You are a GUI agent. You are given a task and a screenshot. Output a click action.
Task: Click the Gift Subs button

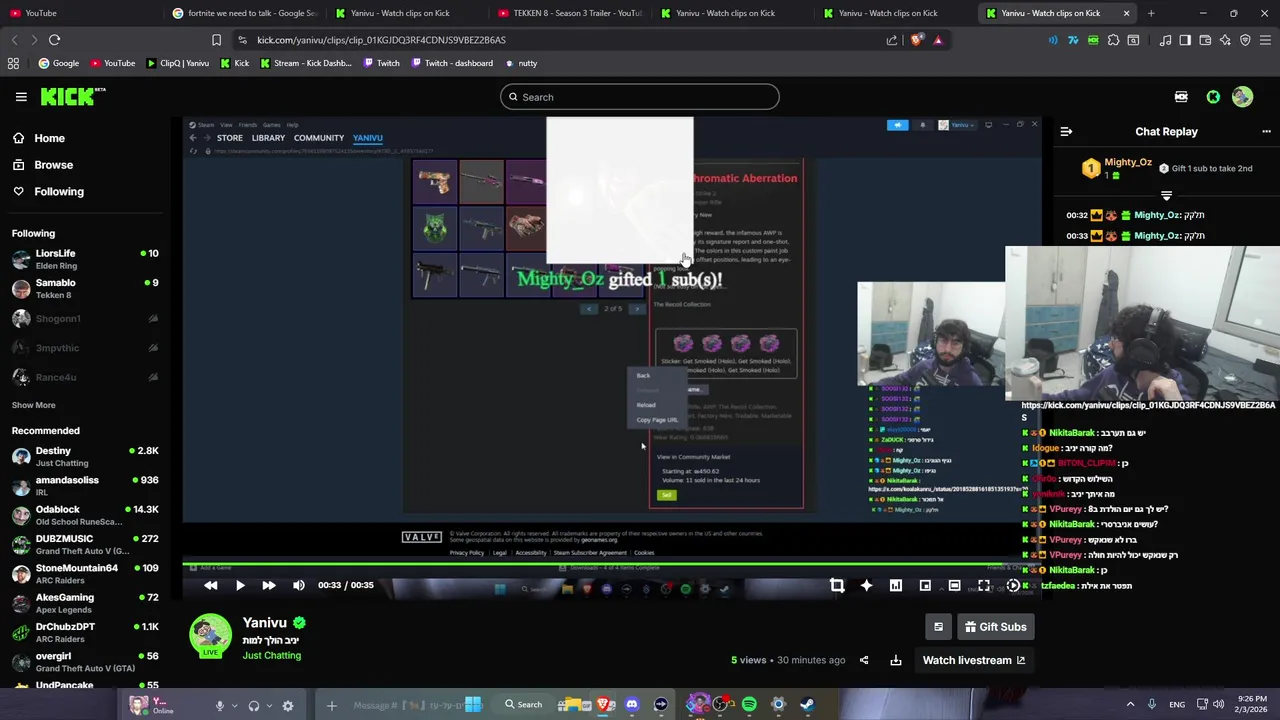995,627
